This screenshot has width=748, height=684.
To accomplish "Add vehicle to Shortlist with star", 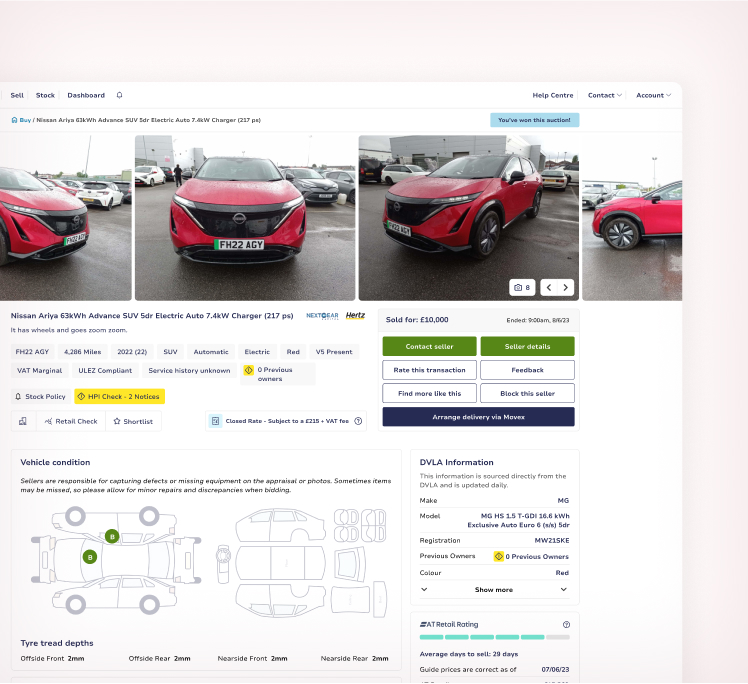I will [x=133, y=421].
